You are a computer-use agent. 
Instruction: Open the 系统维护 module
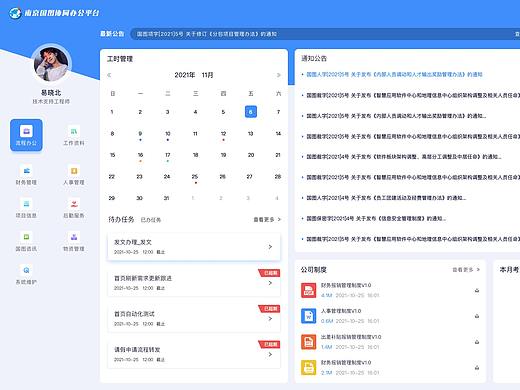(26, 274)
